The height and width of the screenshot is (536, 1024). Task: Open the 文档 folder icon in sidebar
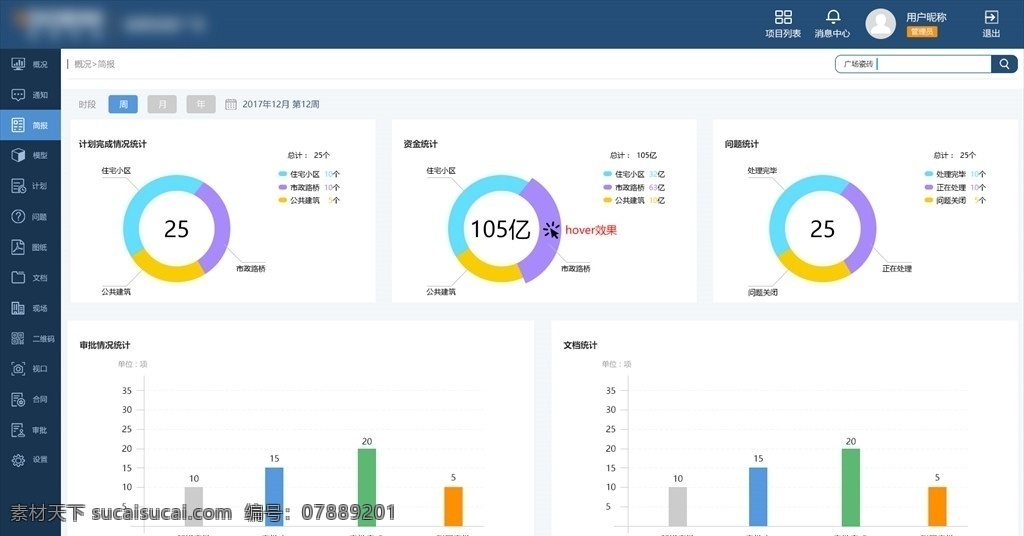point(18,277)
